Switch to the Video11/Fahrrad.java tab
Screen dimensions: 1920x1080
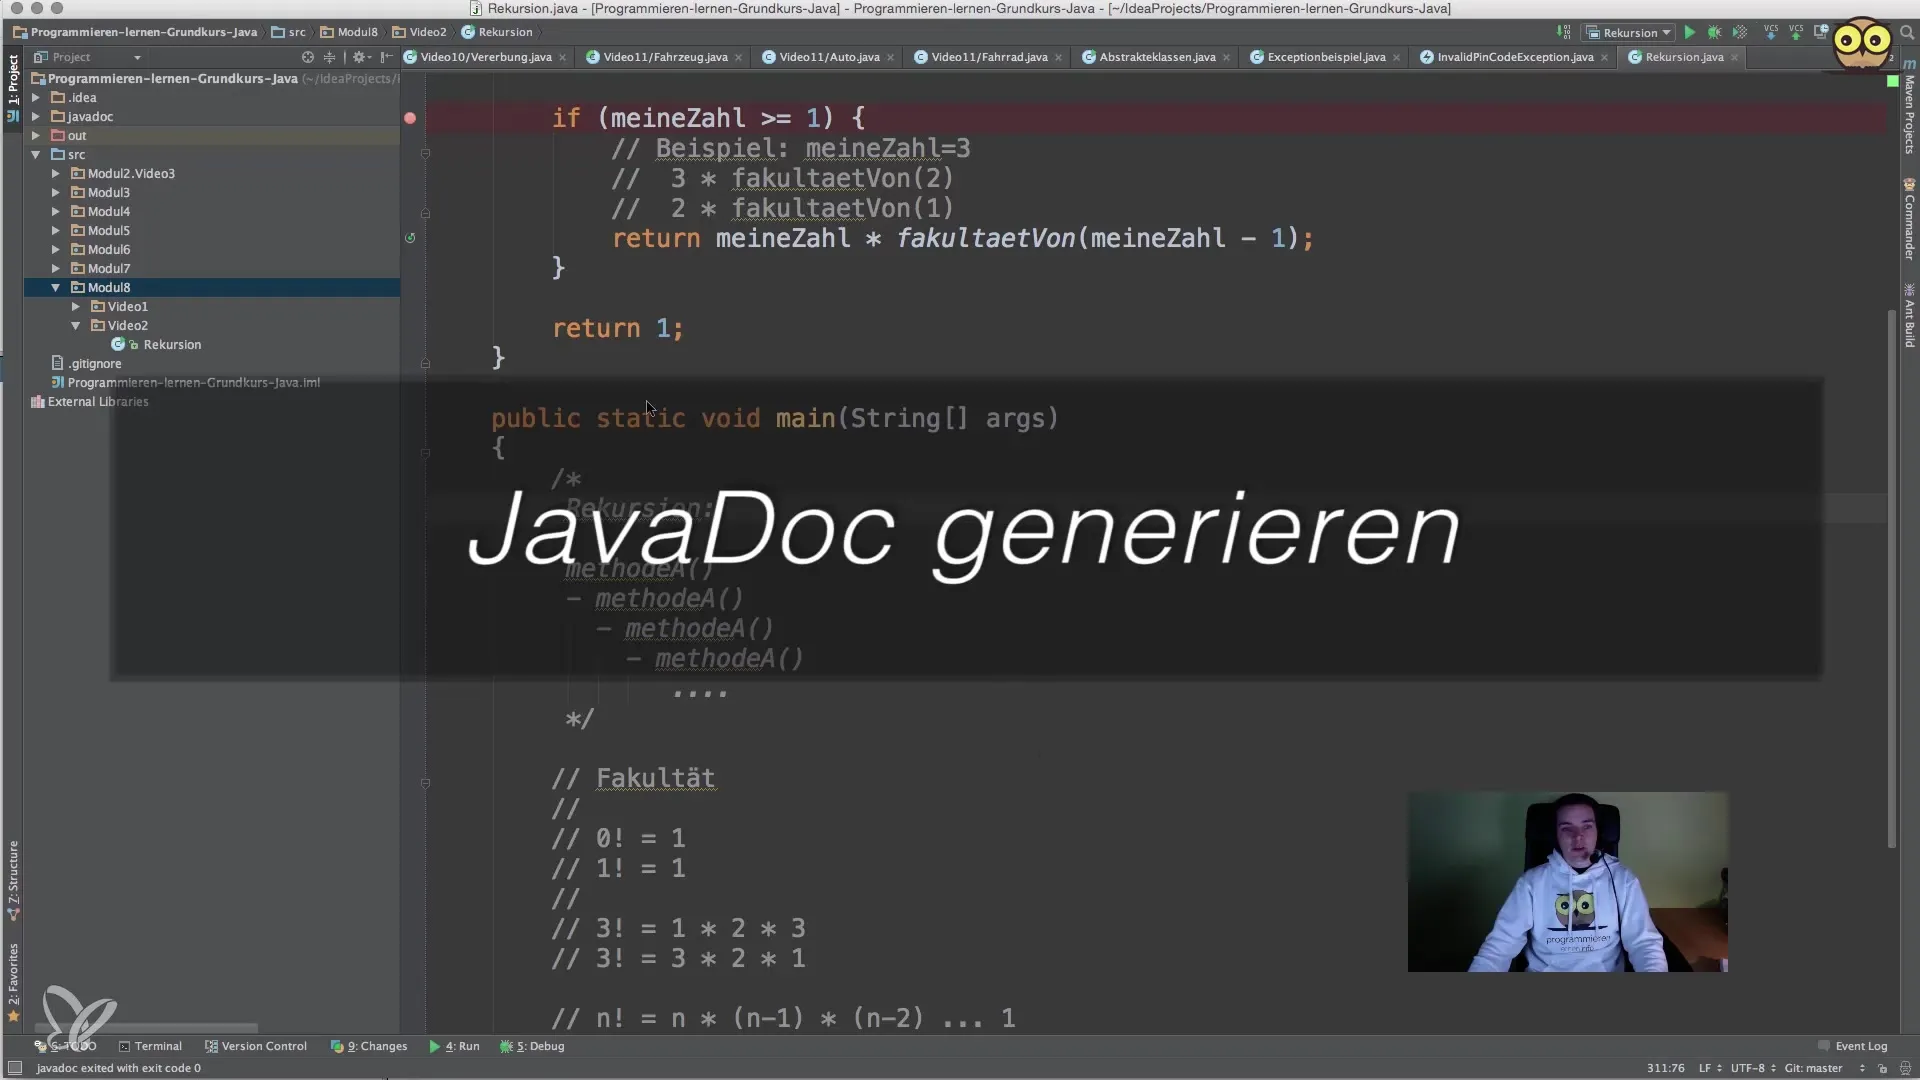pos(989,57)
